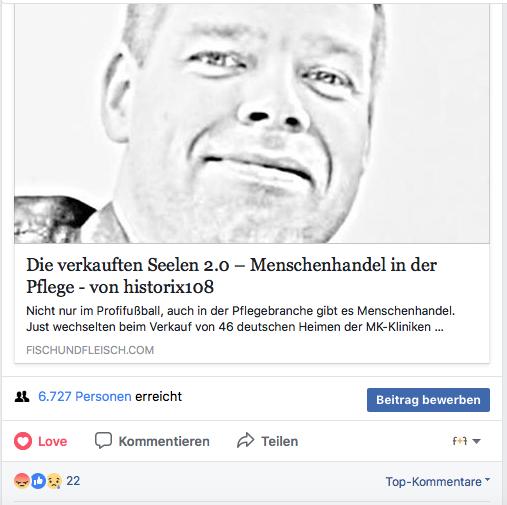Viewport: 507px width, 505px height.
Task: Open the Top-Kommentare sorting dropdown
Action: coord(437,482)
